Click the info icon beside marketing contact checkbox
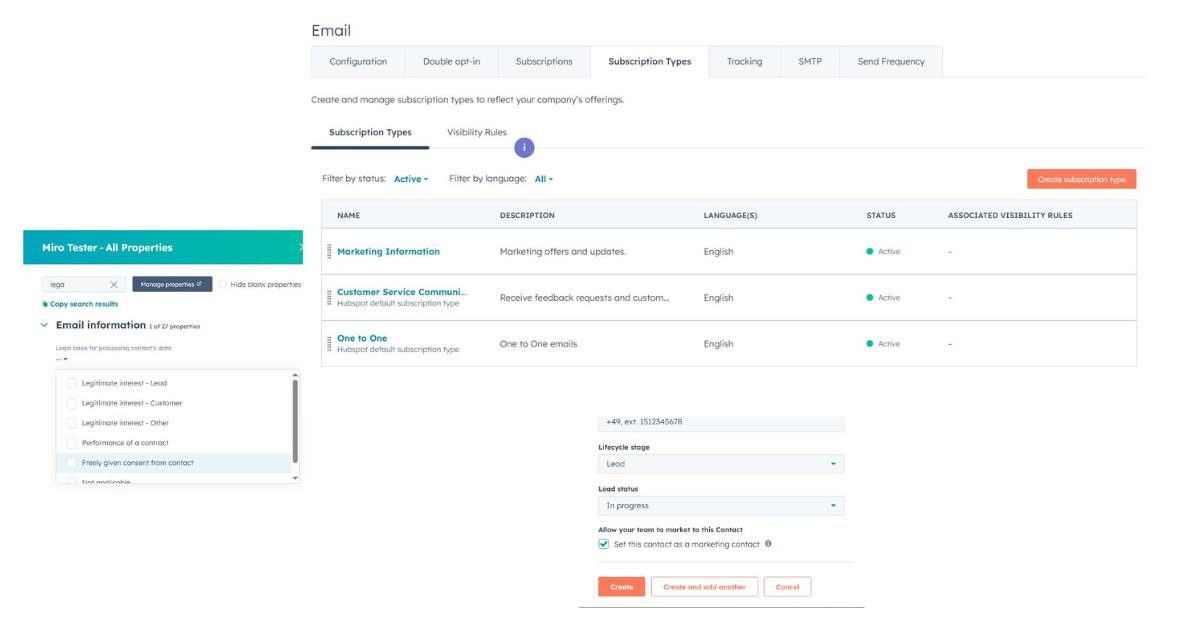This screenshot has width=1200, height=628. click(x=766, y=543)
